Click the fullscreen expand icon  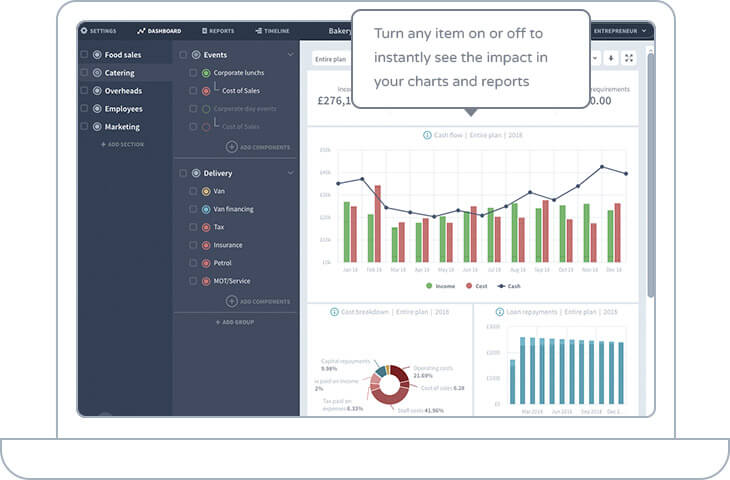(628, 58)
